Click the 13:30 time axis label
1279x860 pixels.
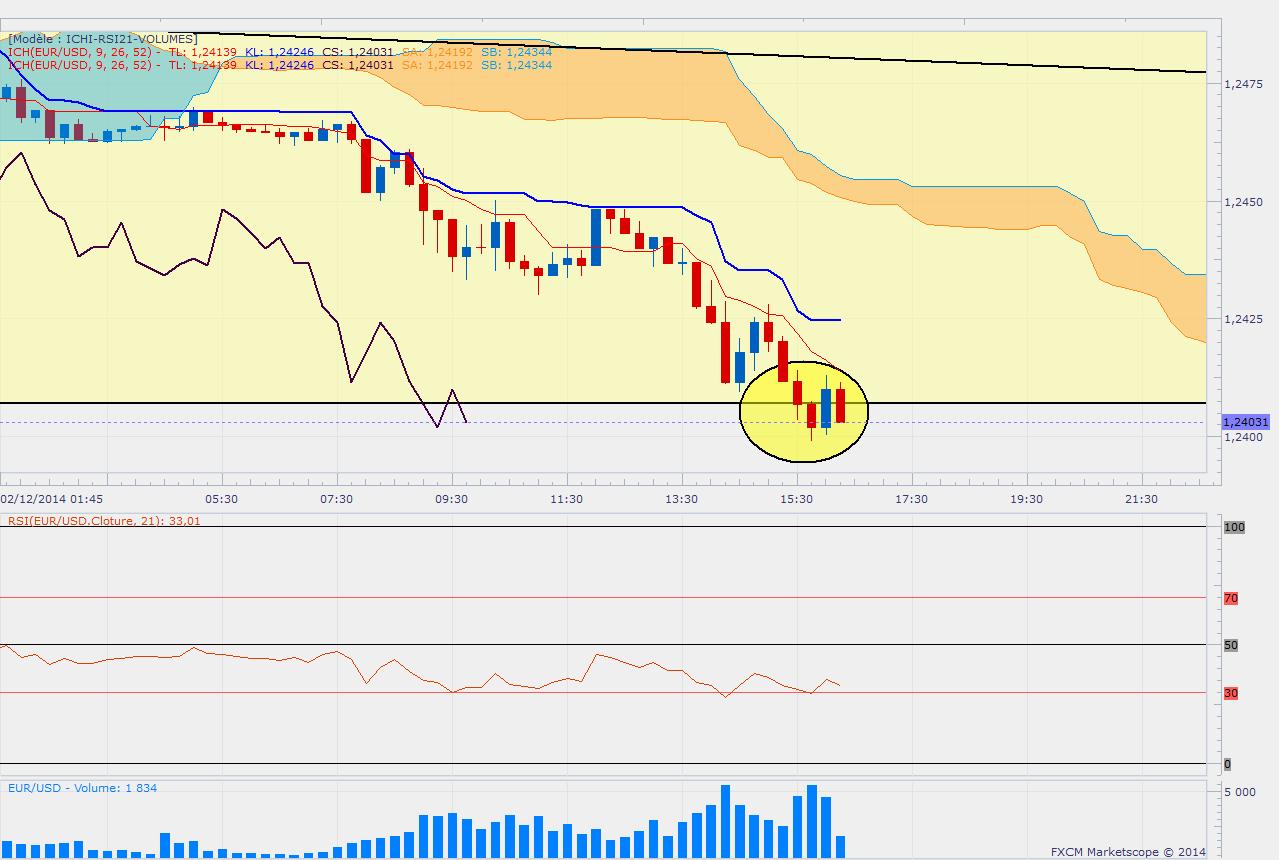pos(681,499)
